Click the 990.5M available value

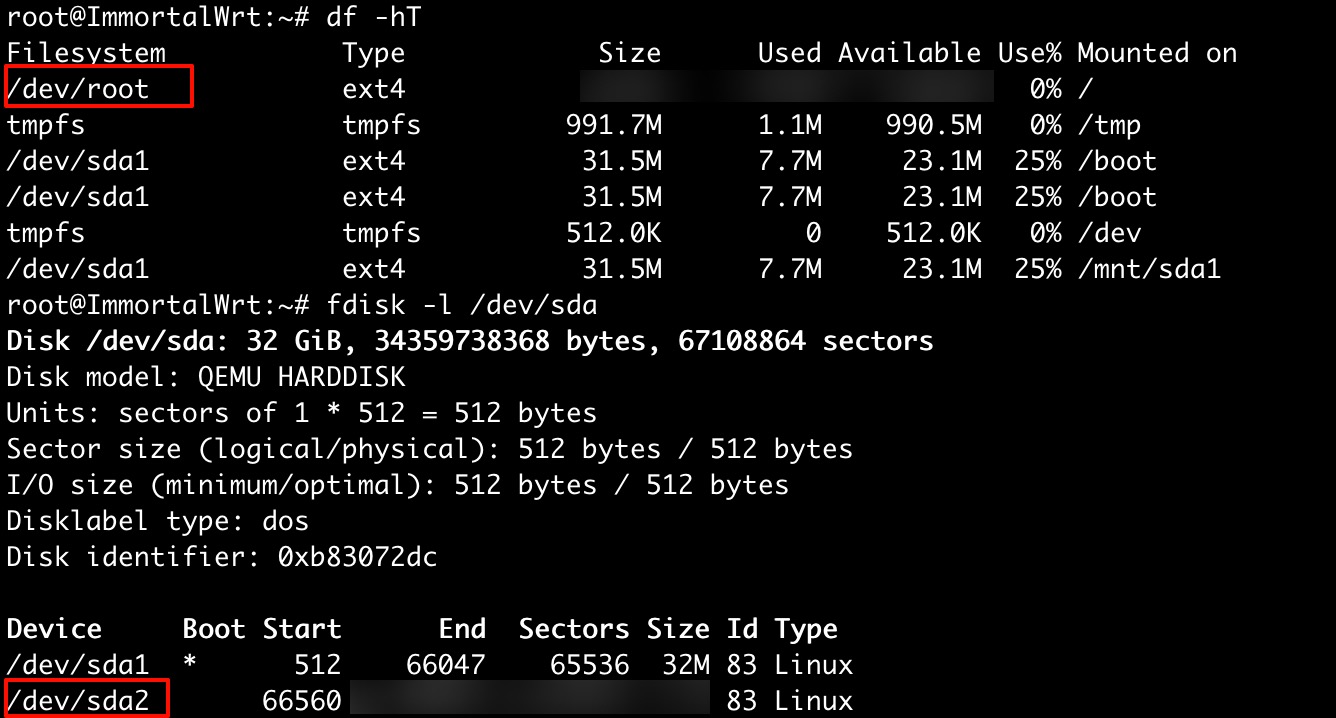point(933,125)
